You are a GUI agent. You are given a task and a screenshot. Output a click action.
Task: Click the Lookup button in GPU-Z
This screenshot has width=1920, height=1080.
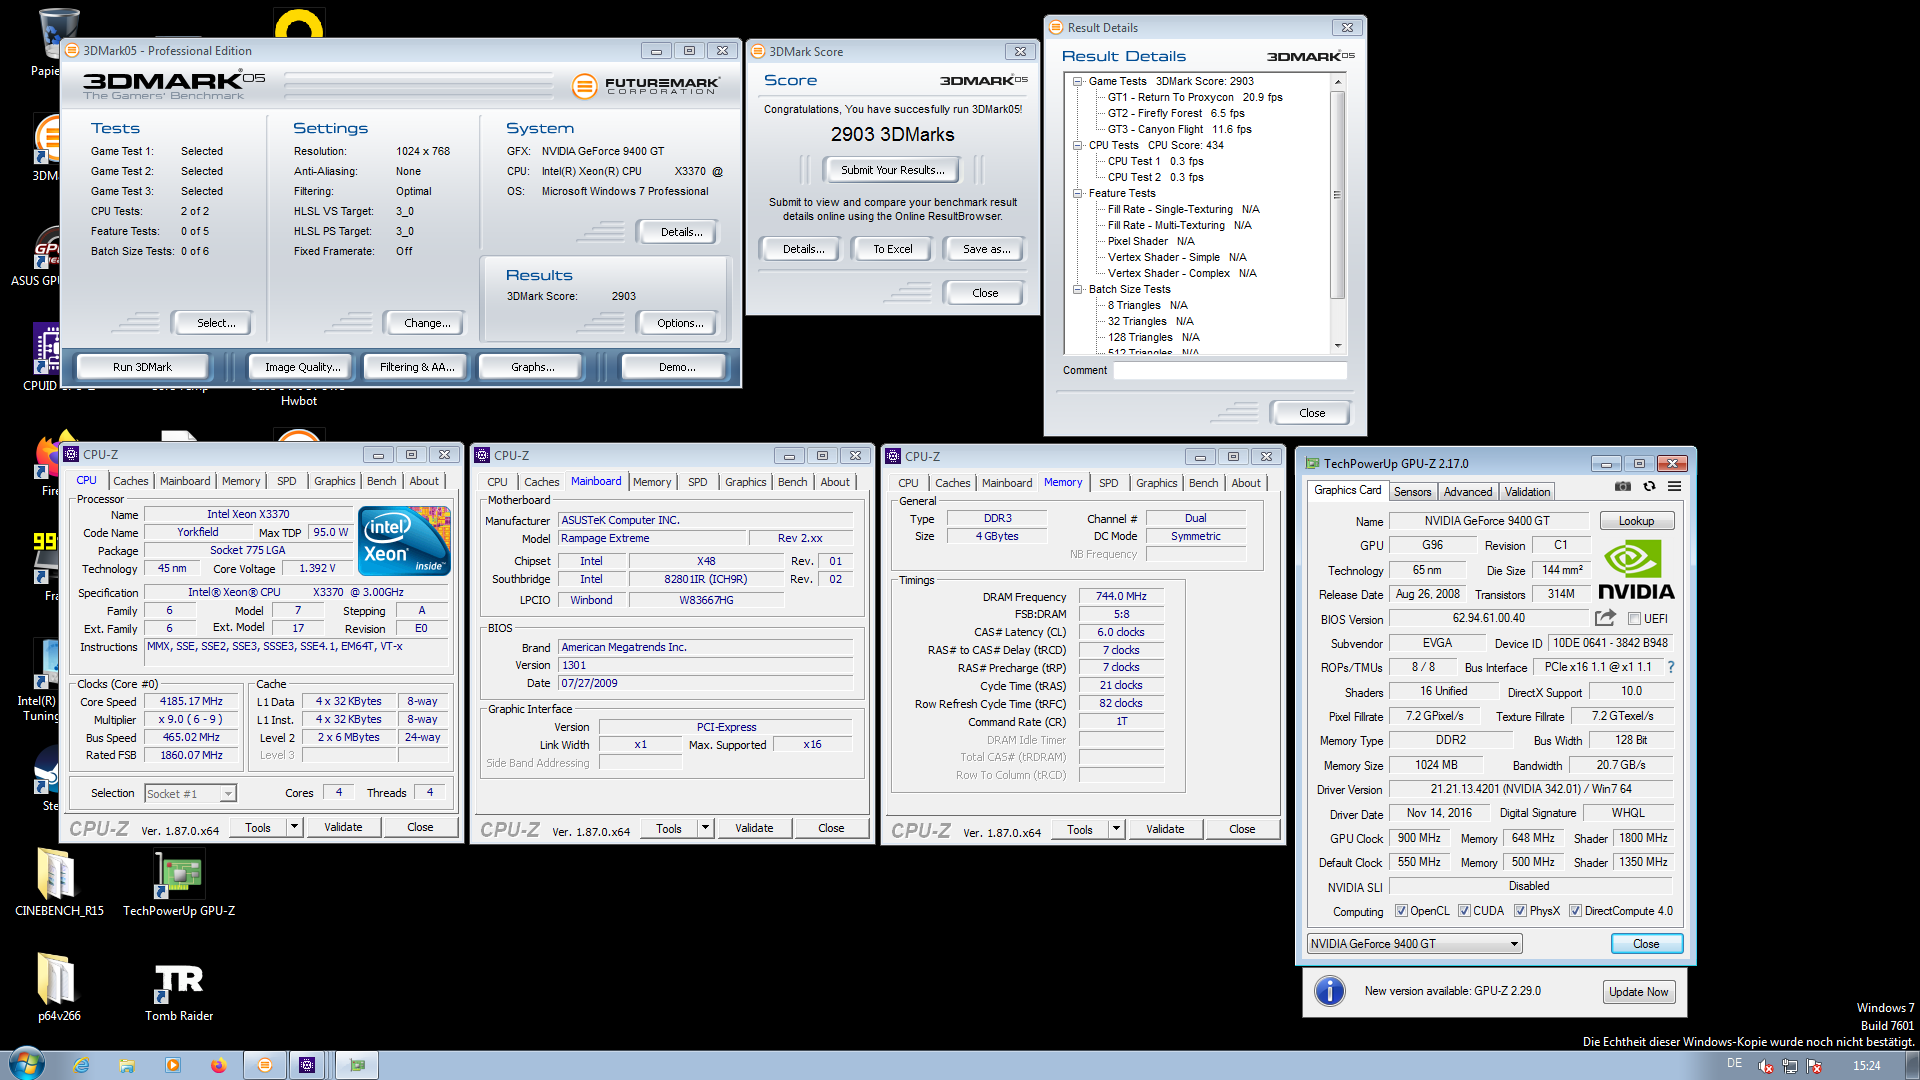click(1636, 521)
